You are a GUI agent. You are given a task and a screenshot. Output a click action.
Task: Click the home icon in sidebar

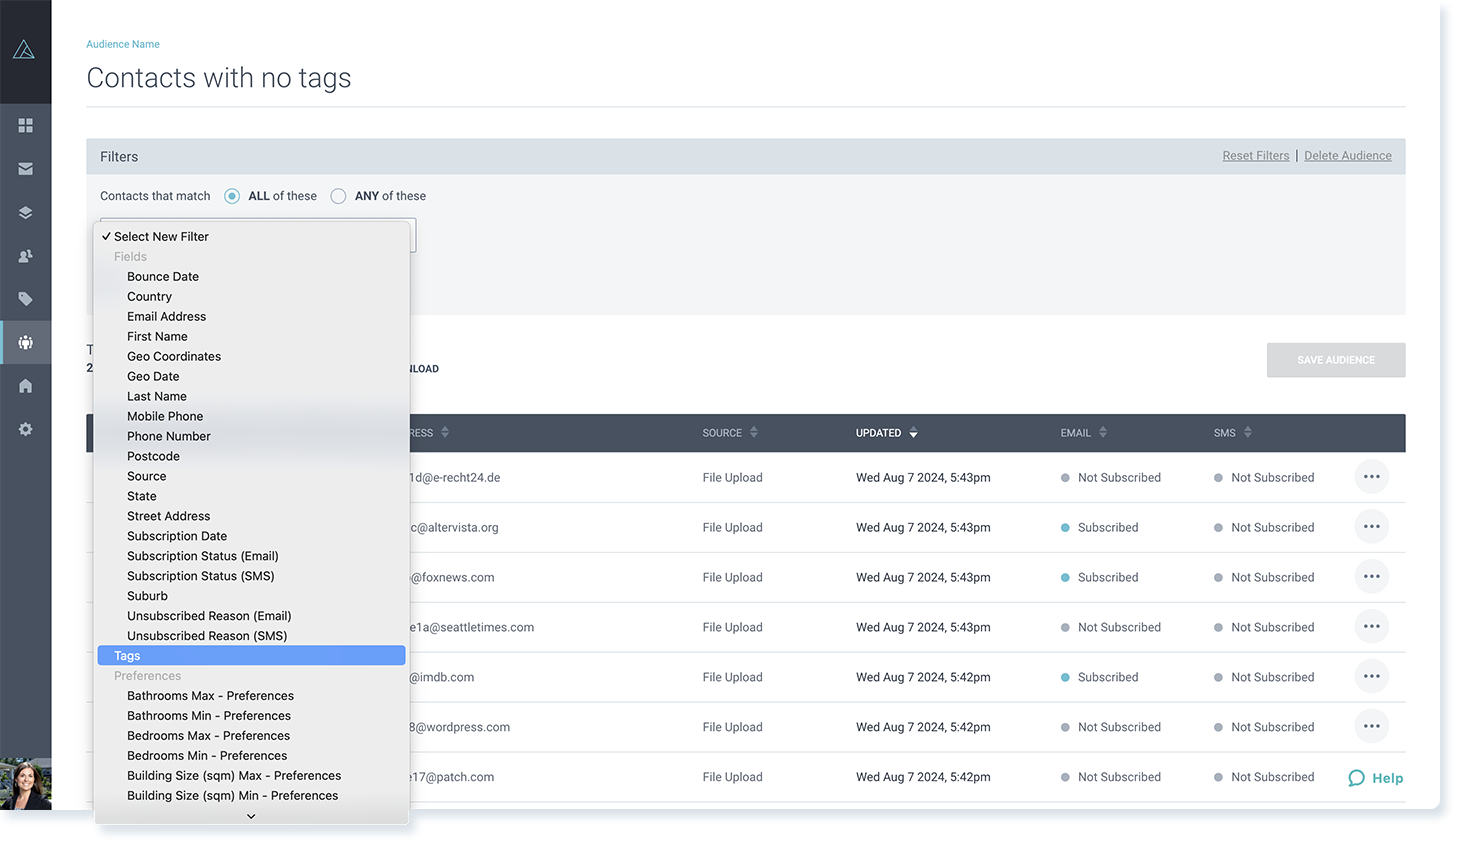(25, 385)
